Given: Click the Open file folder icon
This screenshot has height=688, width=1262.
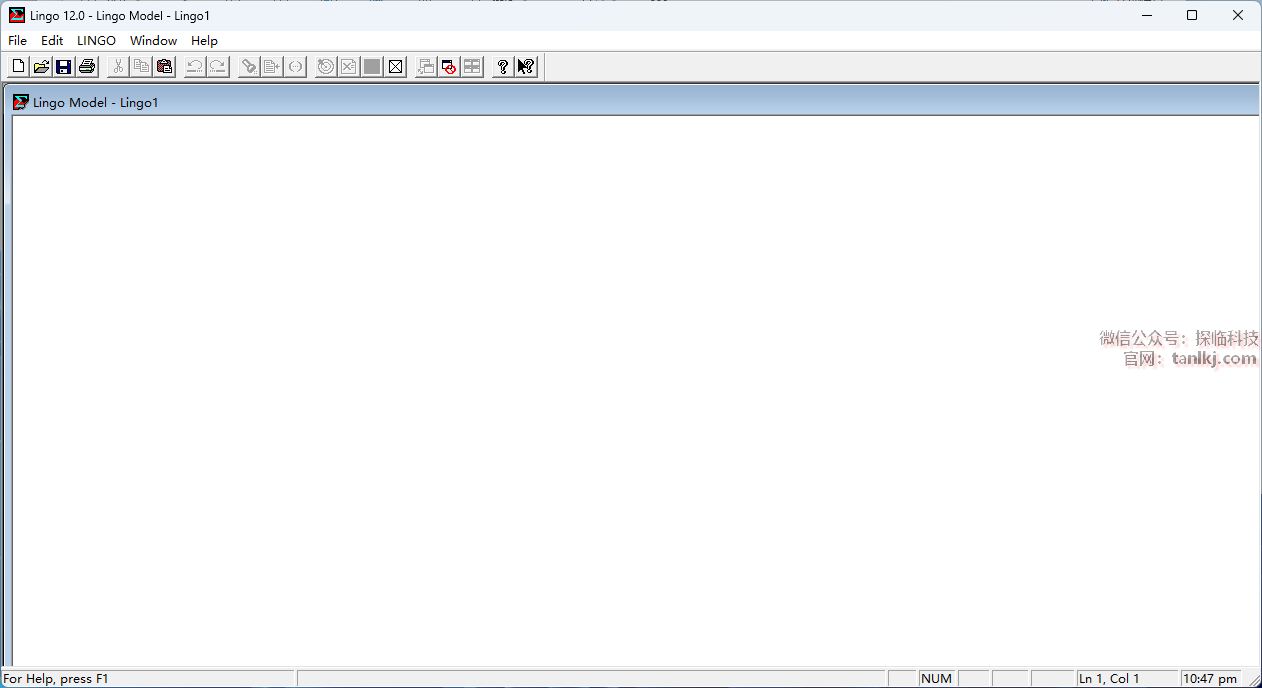Looking at the screenshot, I should [41, 67].
